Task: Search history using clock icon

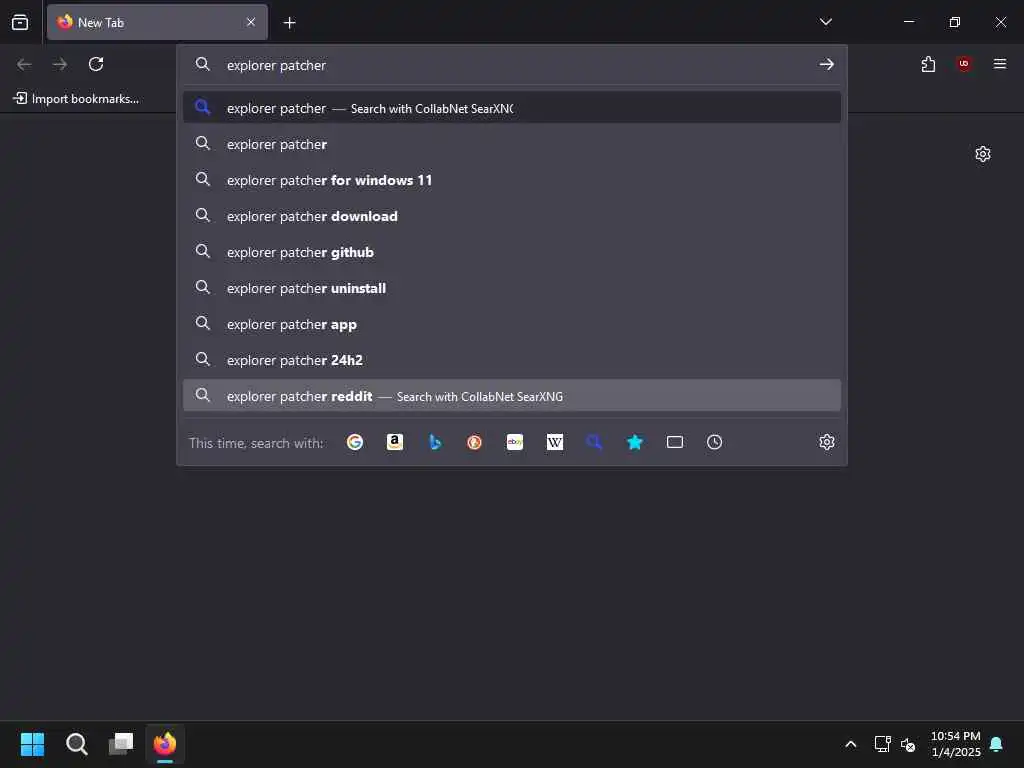Action: pos(714,442)
